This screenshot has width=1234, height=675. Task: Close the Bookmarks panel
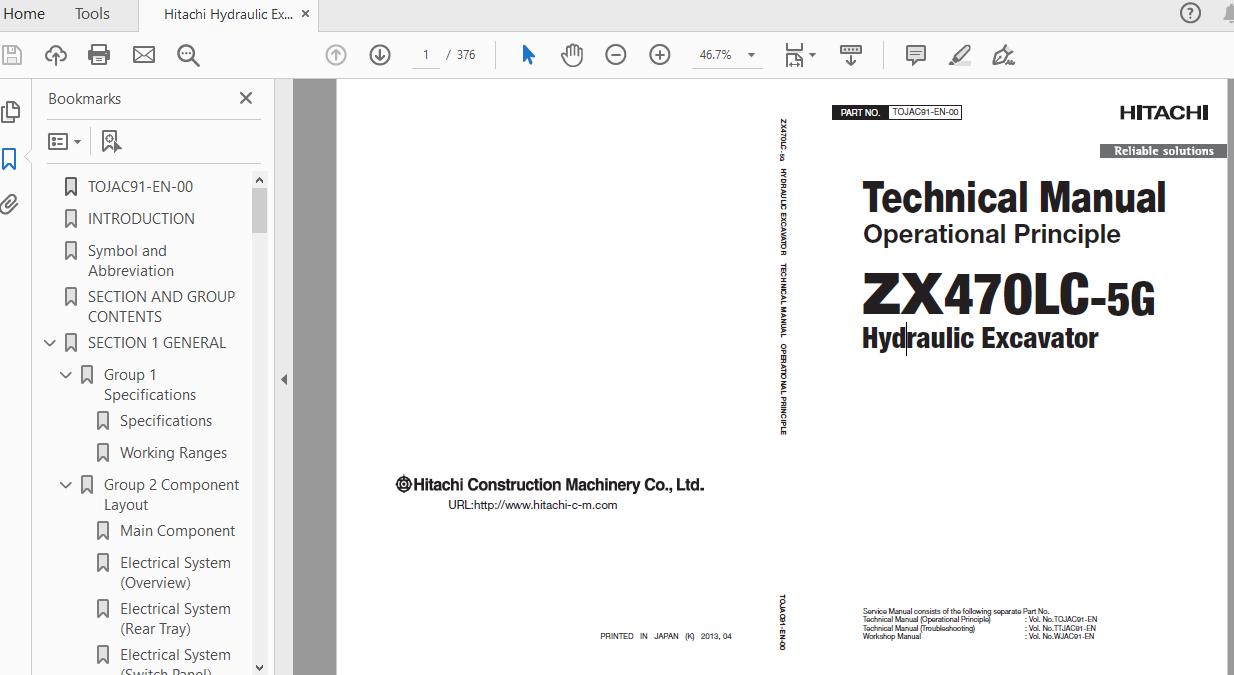[246, 98]
